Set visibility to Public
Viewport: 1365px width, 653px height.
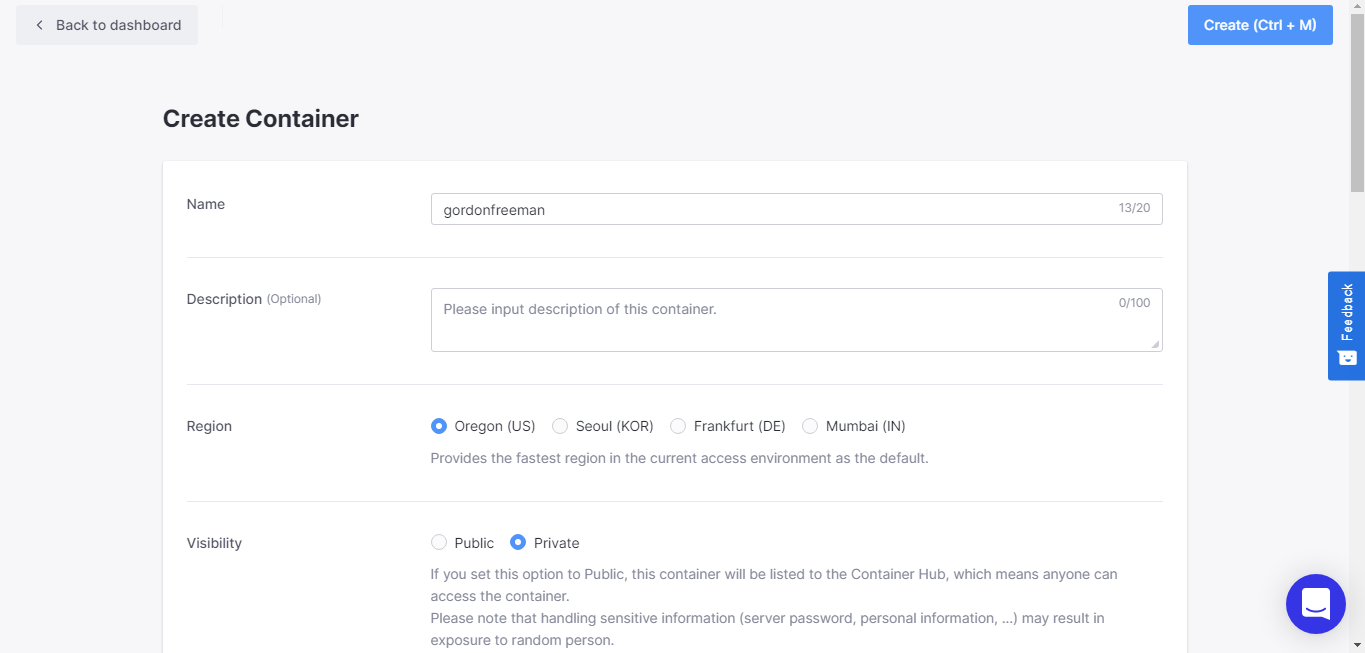(439, 543)
